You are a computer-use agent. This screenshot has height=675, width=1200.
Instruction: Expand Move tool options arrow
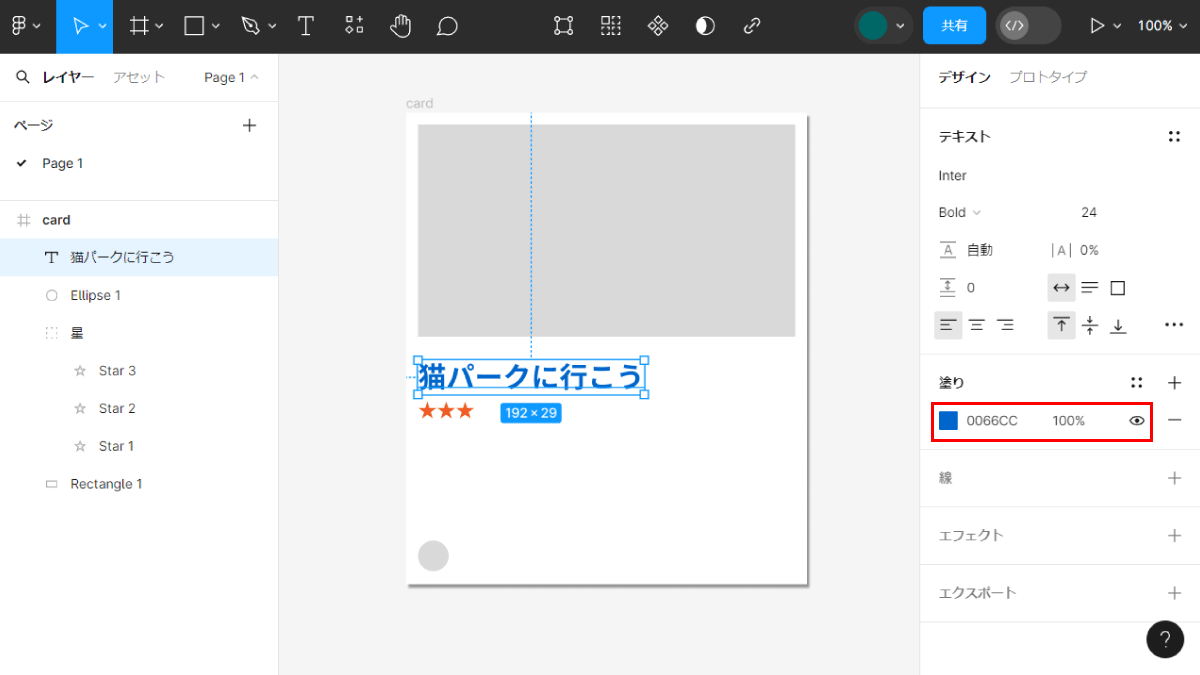point(103,27)
